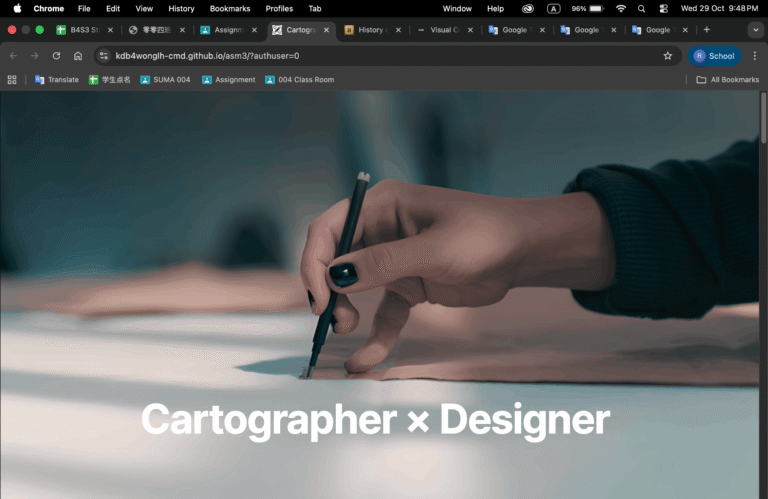Open the Bookmarks menu in menu bar
The width and height of the screenshot is (768, 499).
(x=230, y=8)
